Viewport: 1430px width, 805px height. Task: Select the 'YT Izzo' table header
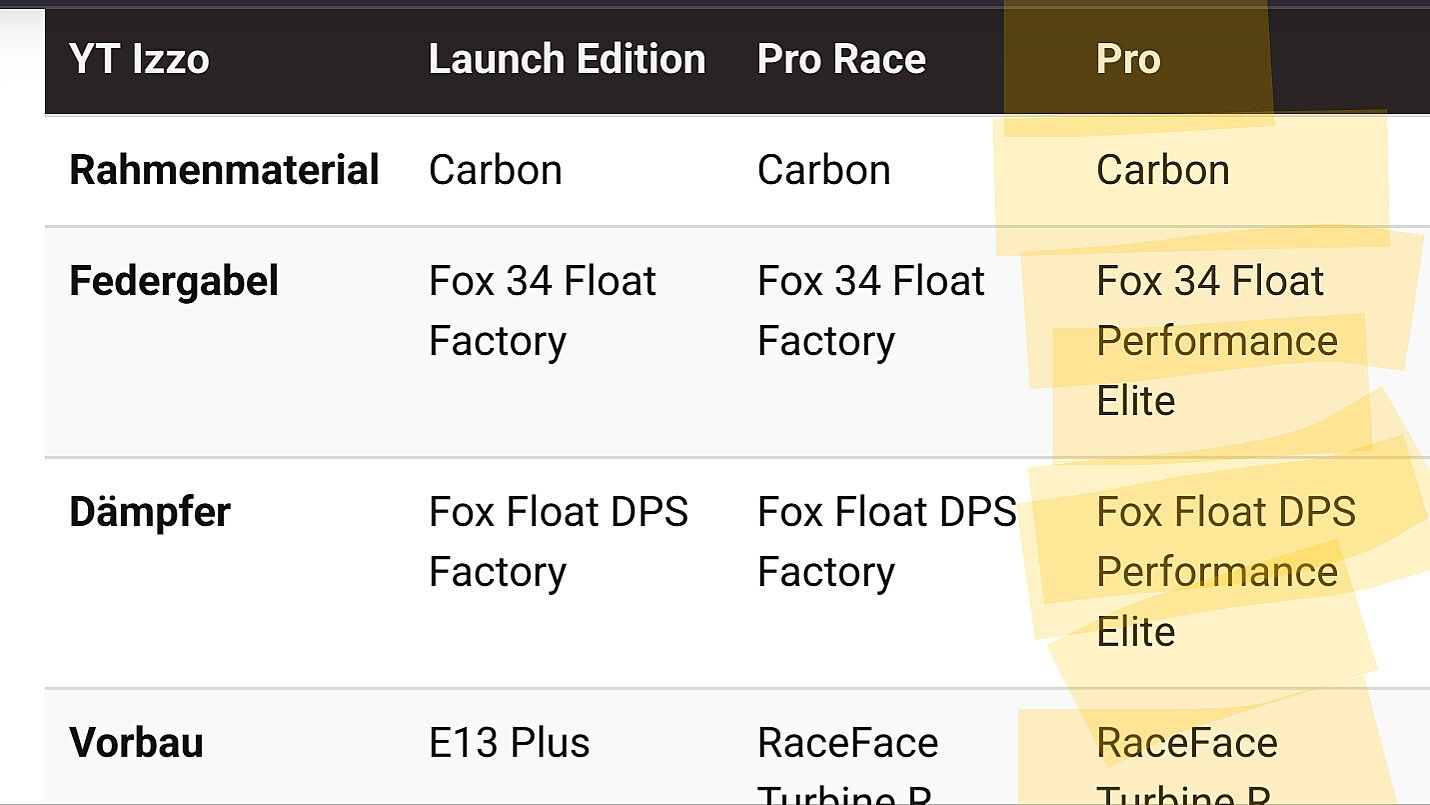pyautogui.click(x=139, y=59)
